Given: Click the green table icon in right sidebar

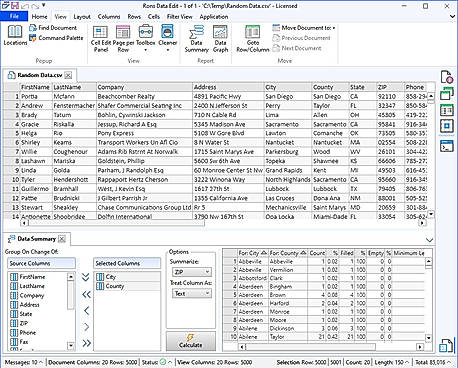Looking at the screenshot, I should click(447, 110).
